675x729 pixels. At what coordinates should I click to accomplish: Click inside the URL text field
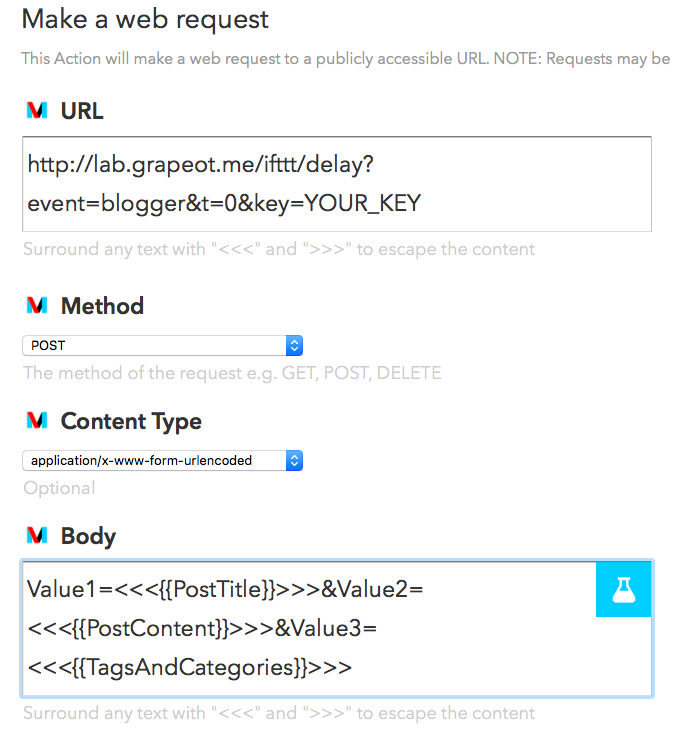click(337, 184)
